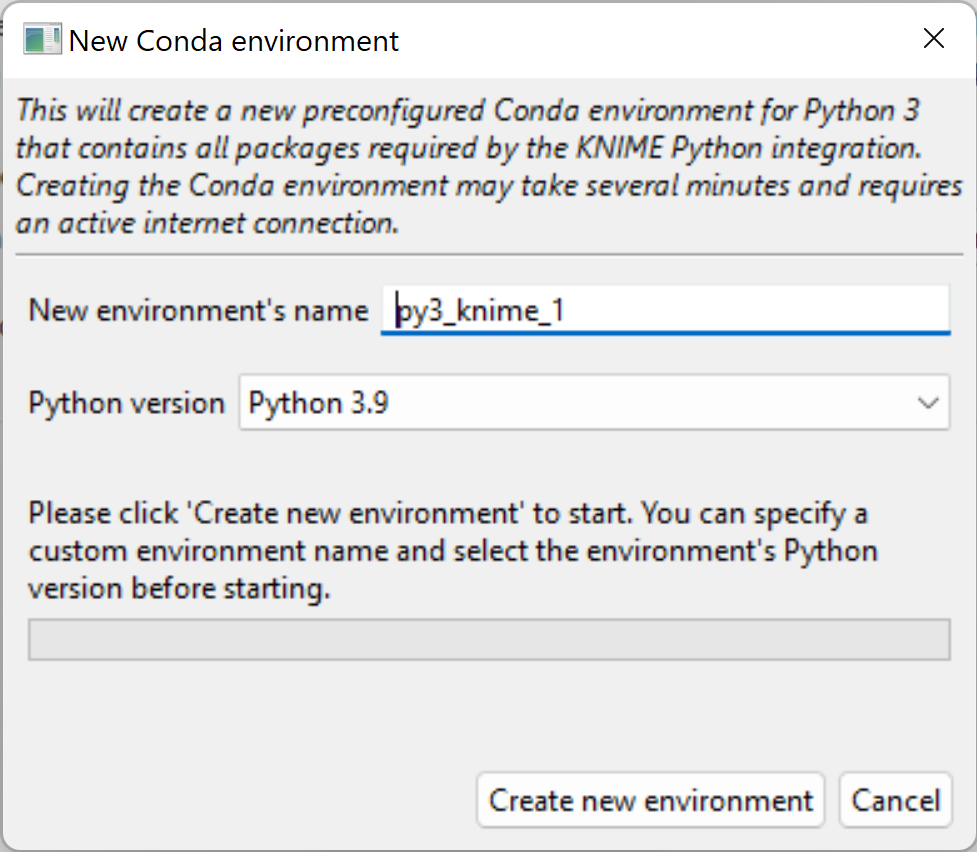
Task: Click the 'Python version' label
Action: tap(126, 403)
